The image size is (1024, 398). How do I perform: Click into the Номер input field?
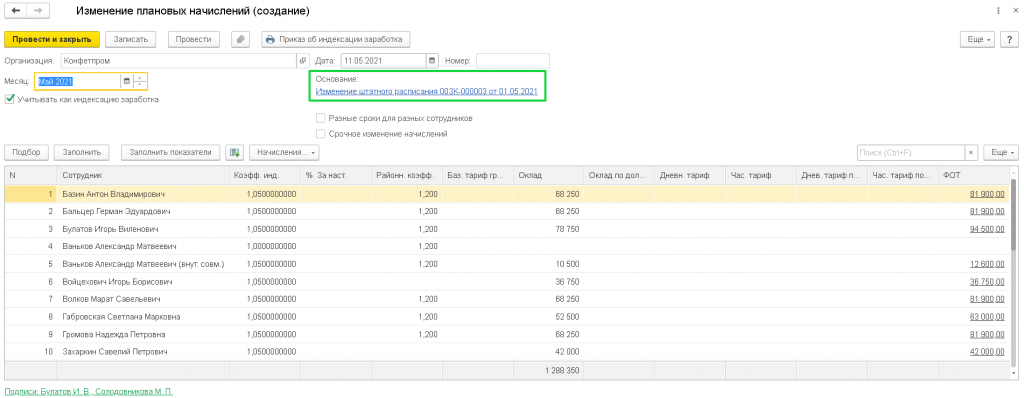[513, 61]
